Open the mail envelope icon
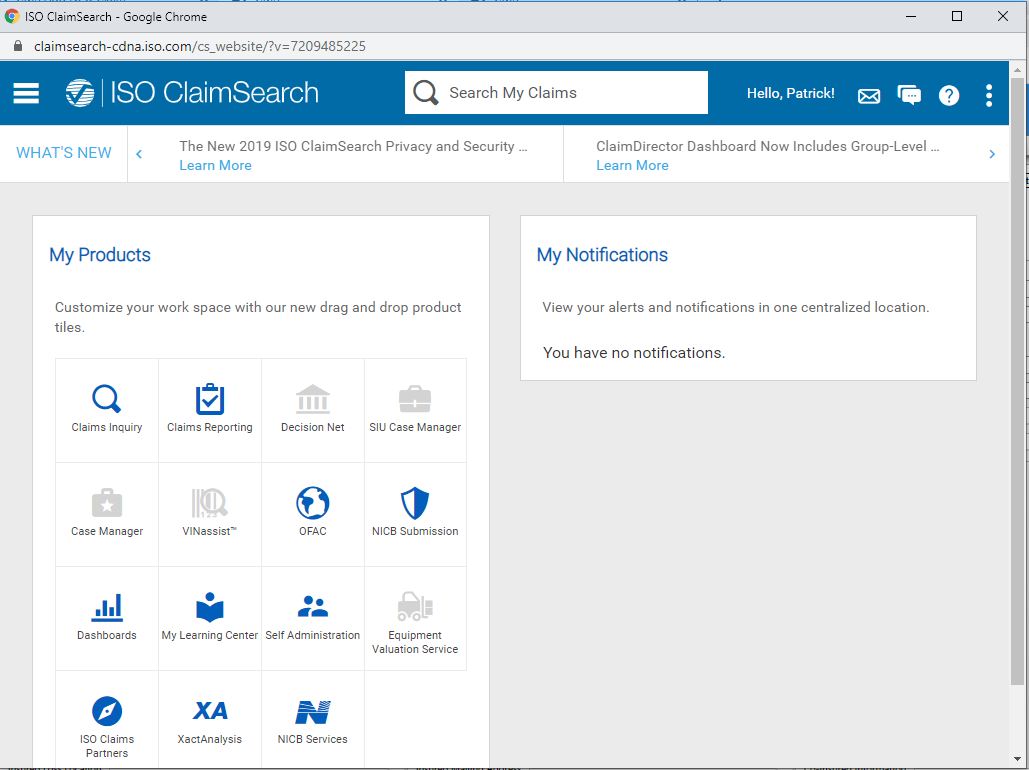 tap(869, 96)
